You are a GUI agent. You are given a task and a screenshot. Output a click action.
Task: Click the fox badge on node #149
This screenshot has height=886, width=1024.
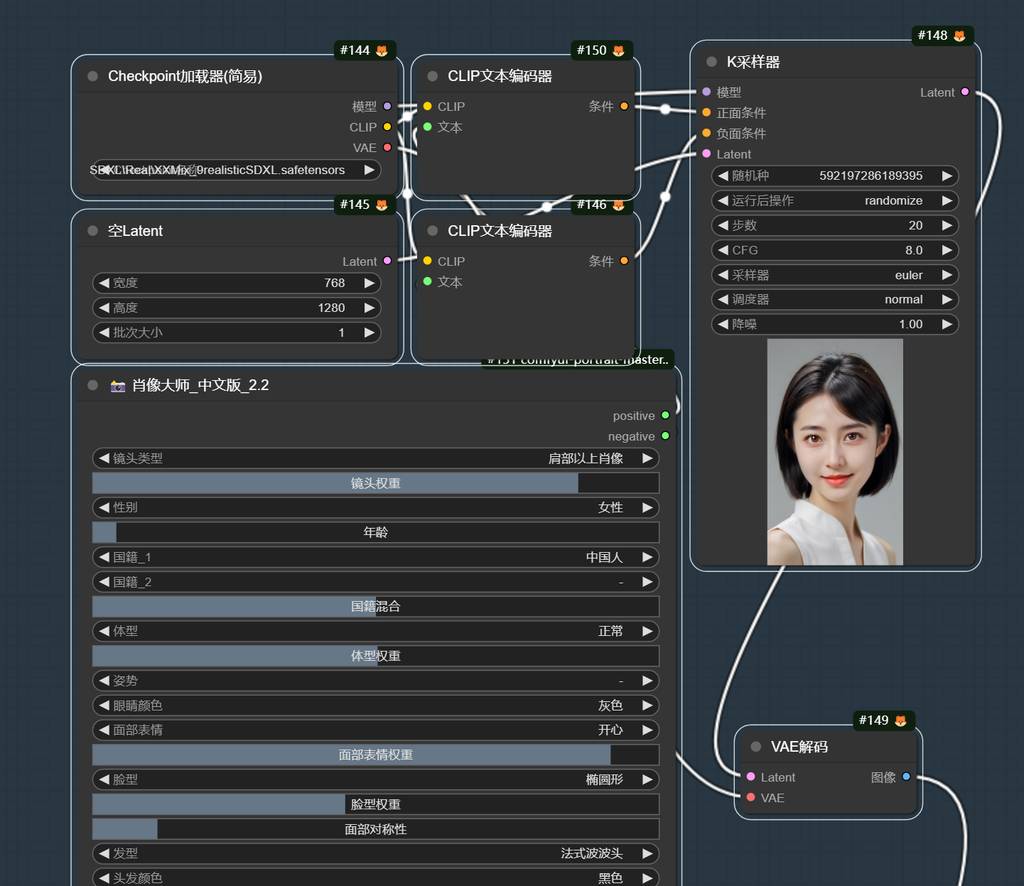click(x=900, y=720)
